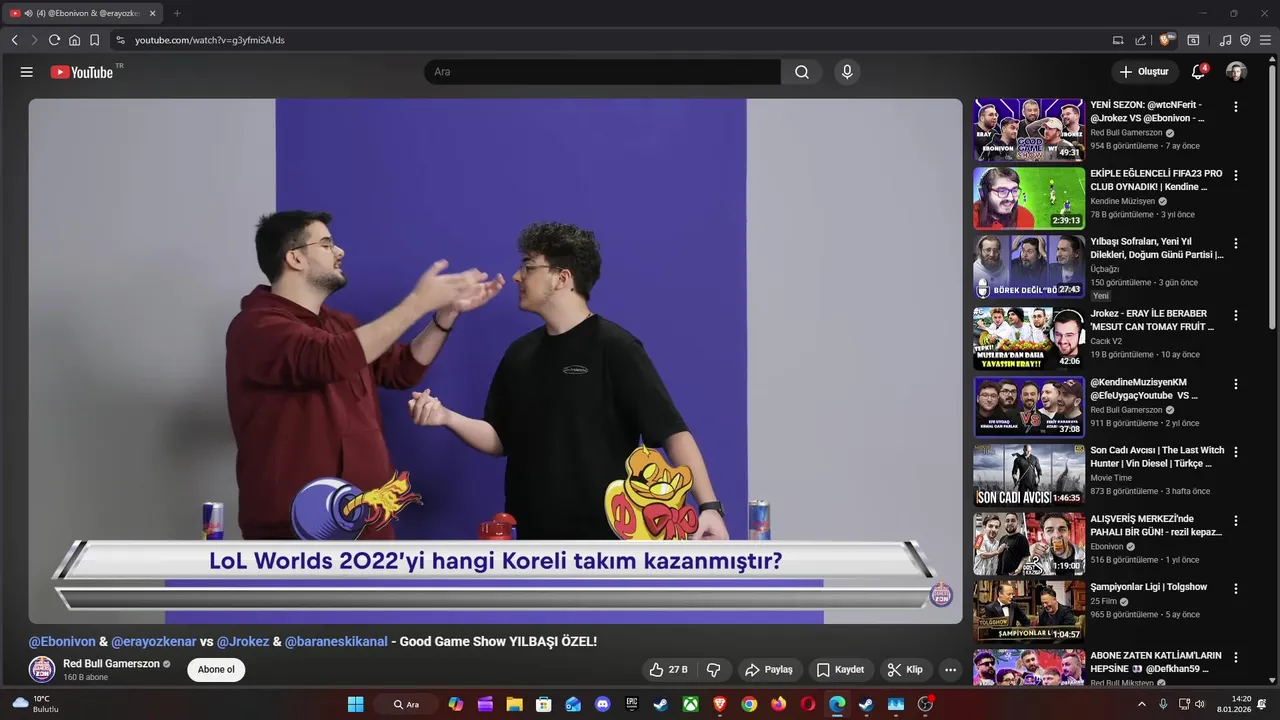Save video with Kaydet button
The height and width of the screenshot is (720, 1280).
[840, 669]
